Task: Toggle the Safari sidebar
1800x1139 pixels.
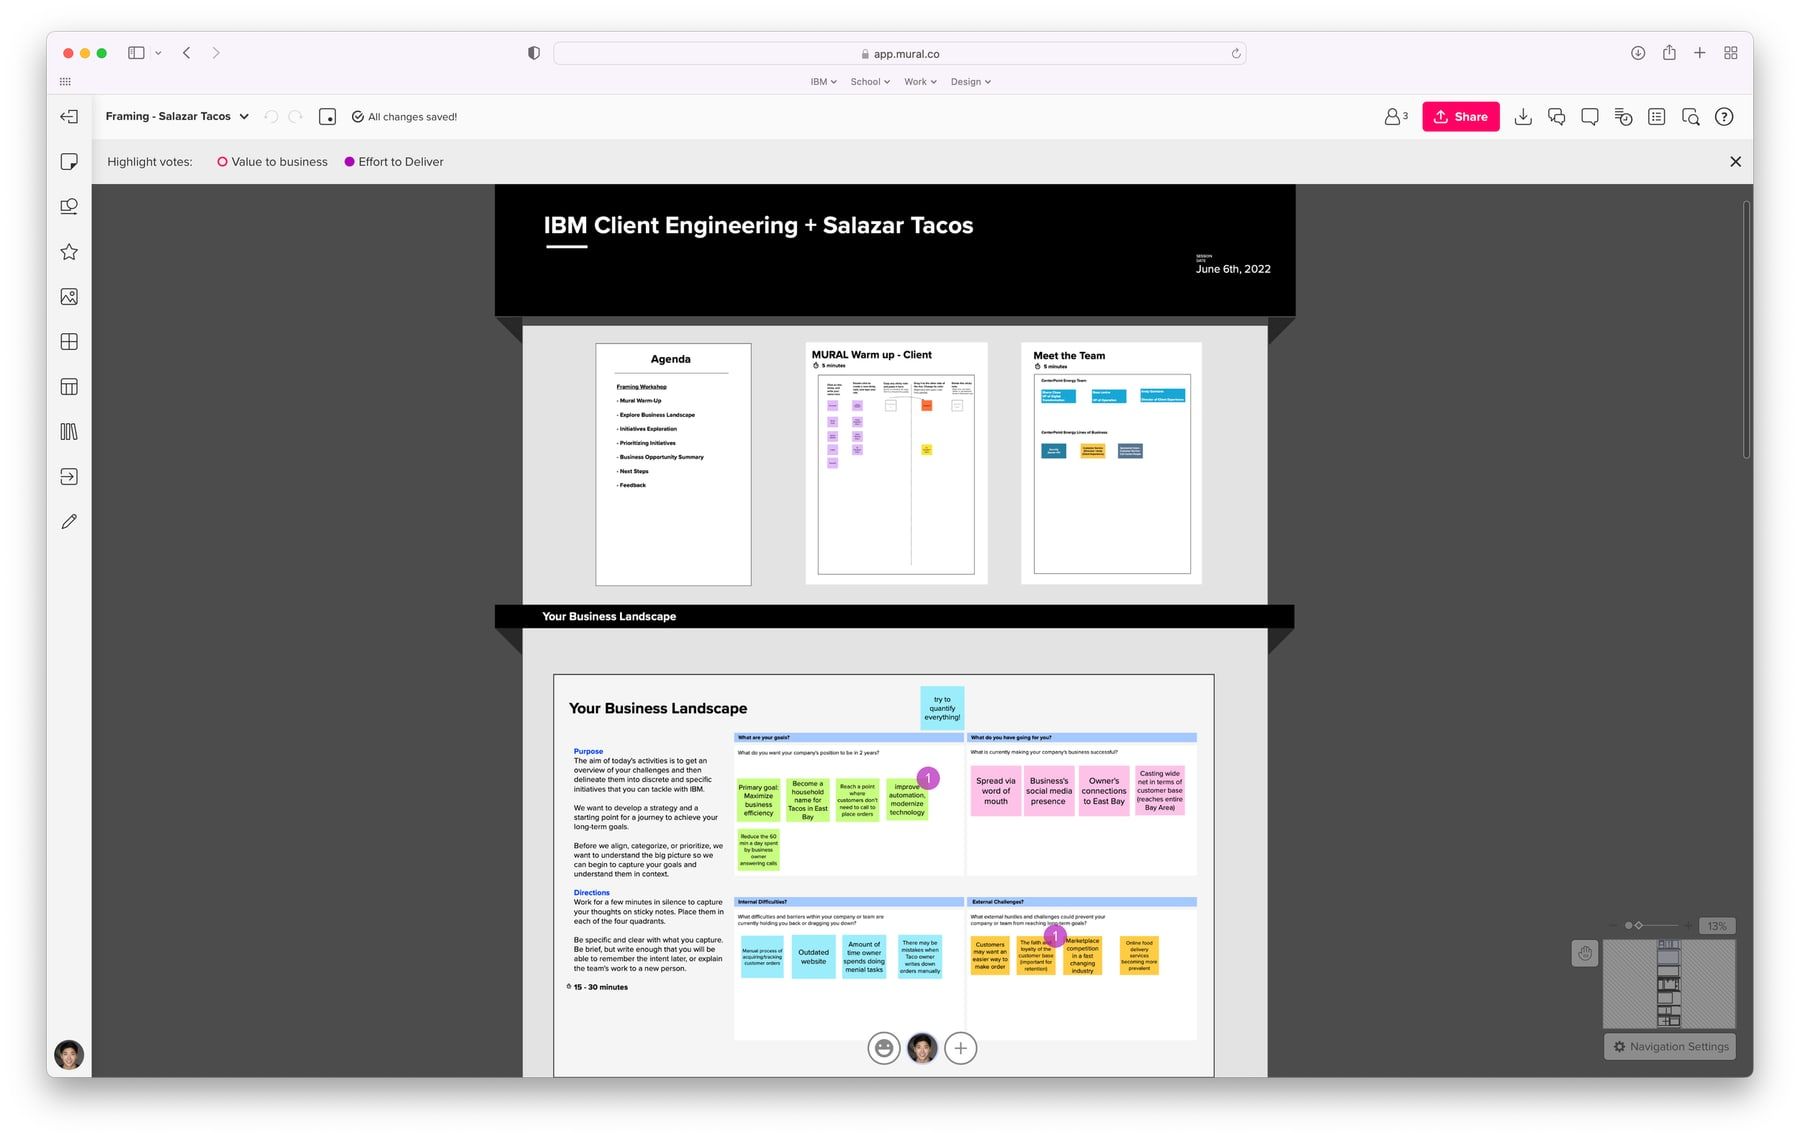Action: click(x=136, y=53)
